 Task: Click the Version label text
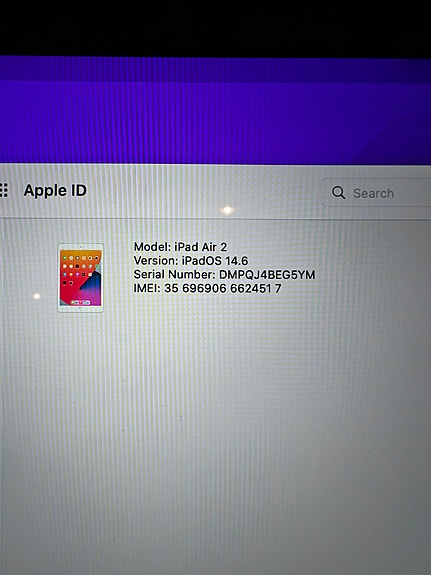click(x=156, y=260)
